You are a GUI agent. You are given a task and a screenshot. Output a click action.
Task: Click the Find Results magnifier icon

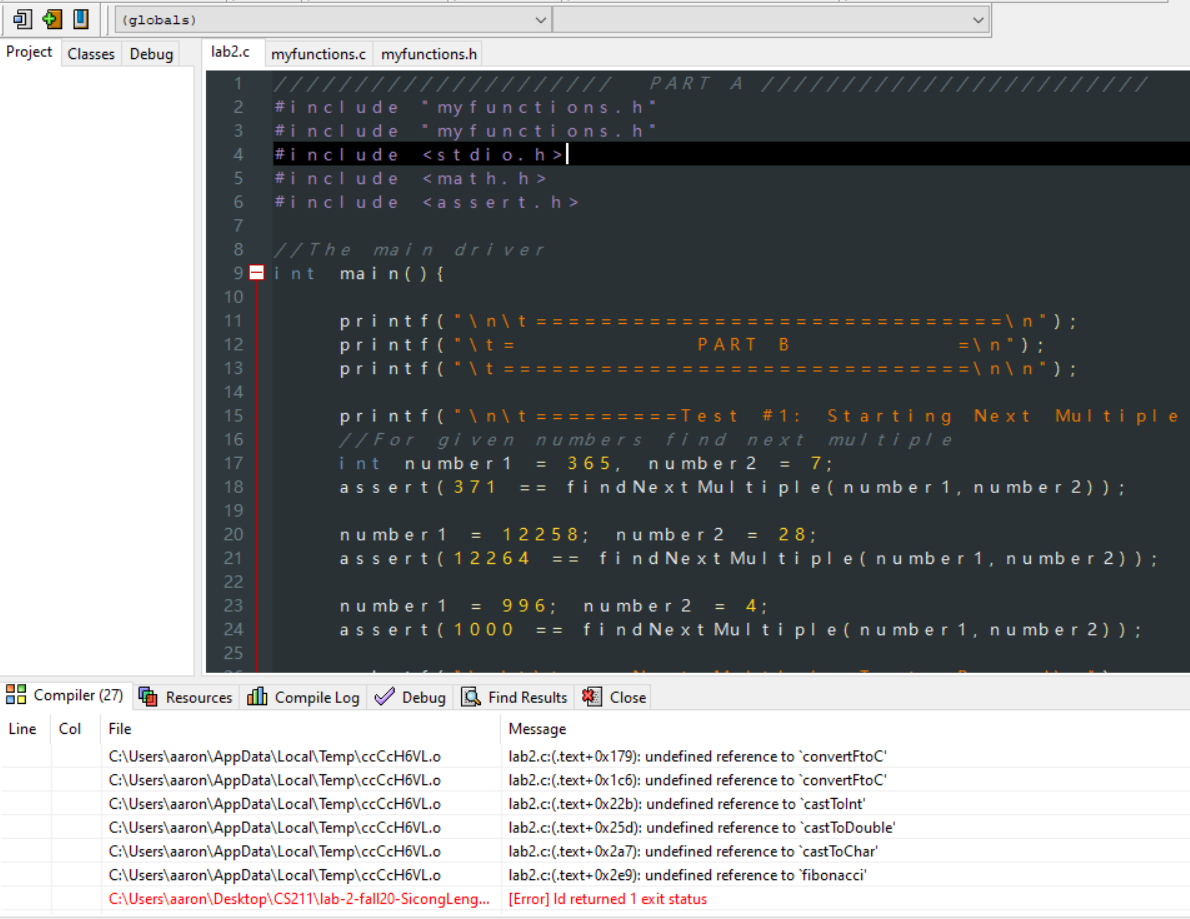click(x=470, y=697)
